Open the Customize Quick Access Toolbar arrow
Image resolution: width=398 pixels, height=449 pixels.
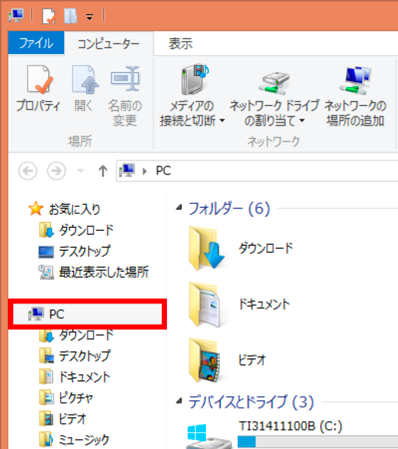click(x=89, y=17)
